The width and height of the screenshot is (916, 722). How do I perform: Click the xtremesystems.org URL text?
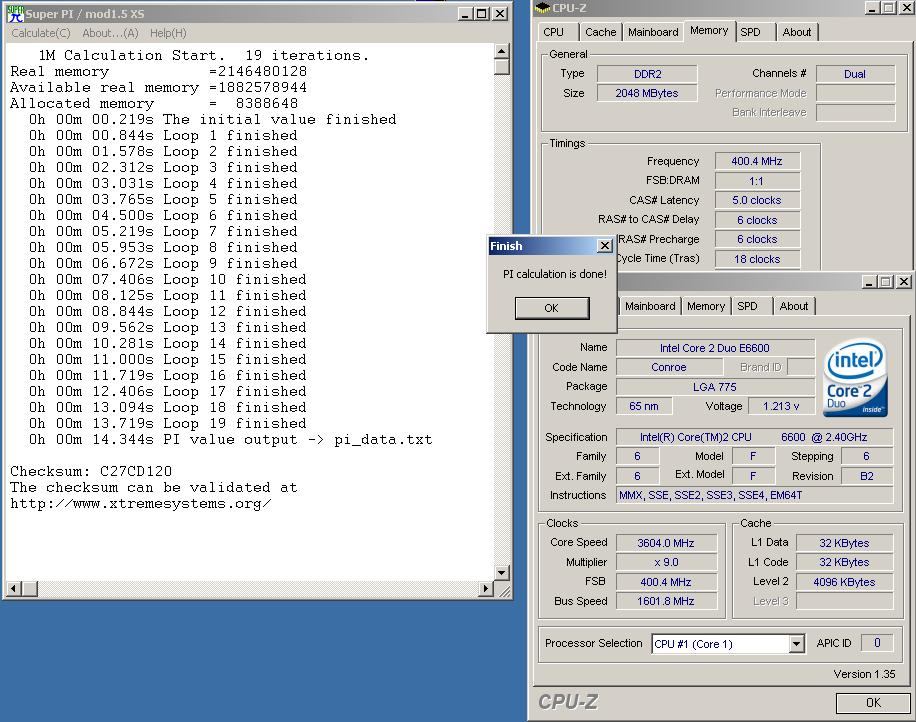point(141,504)
